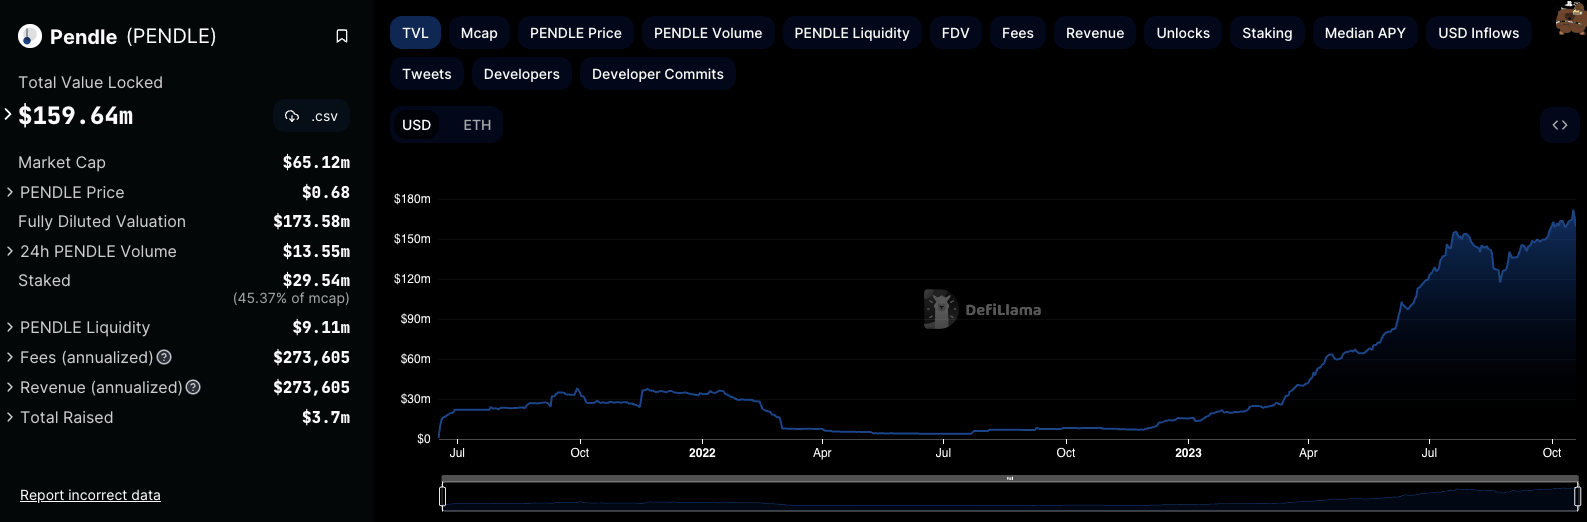Open help tooltip for Revenue (annualized)
Viewport: 1587px width, 522px height.
(x=194, y=387)
